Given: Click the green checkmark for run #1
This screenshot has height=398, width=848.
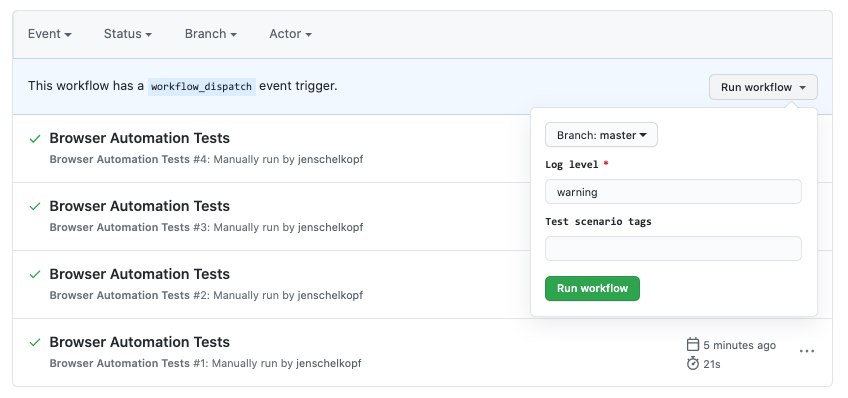Looking at the screenshot, I should click(35, 342).
